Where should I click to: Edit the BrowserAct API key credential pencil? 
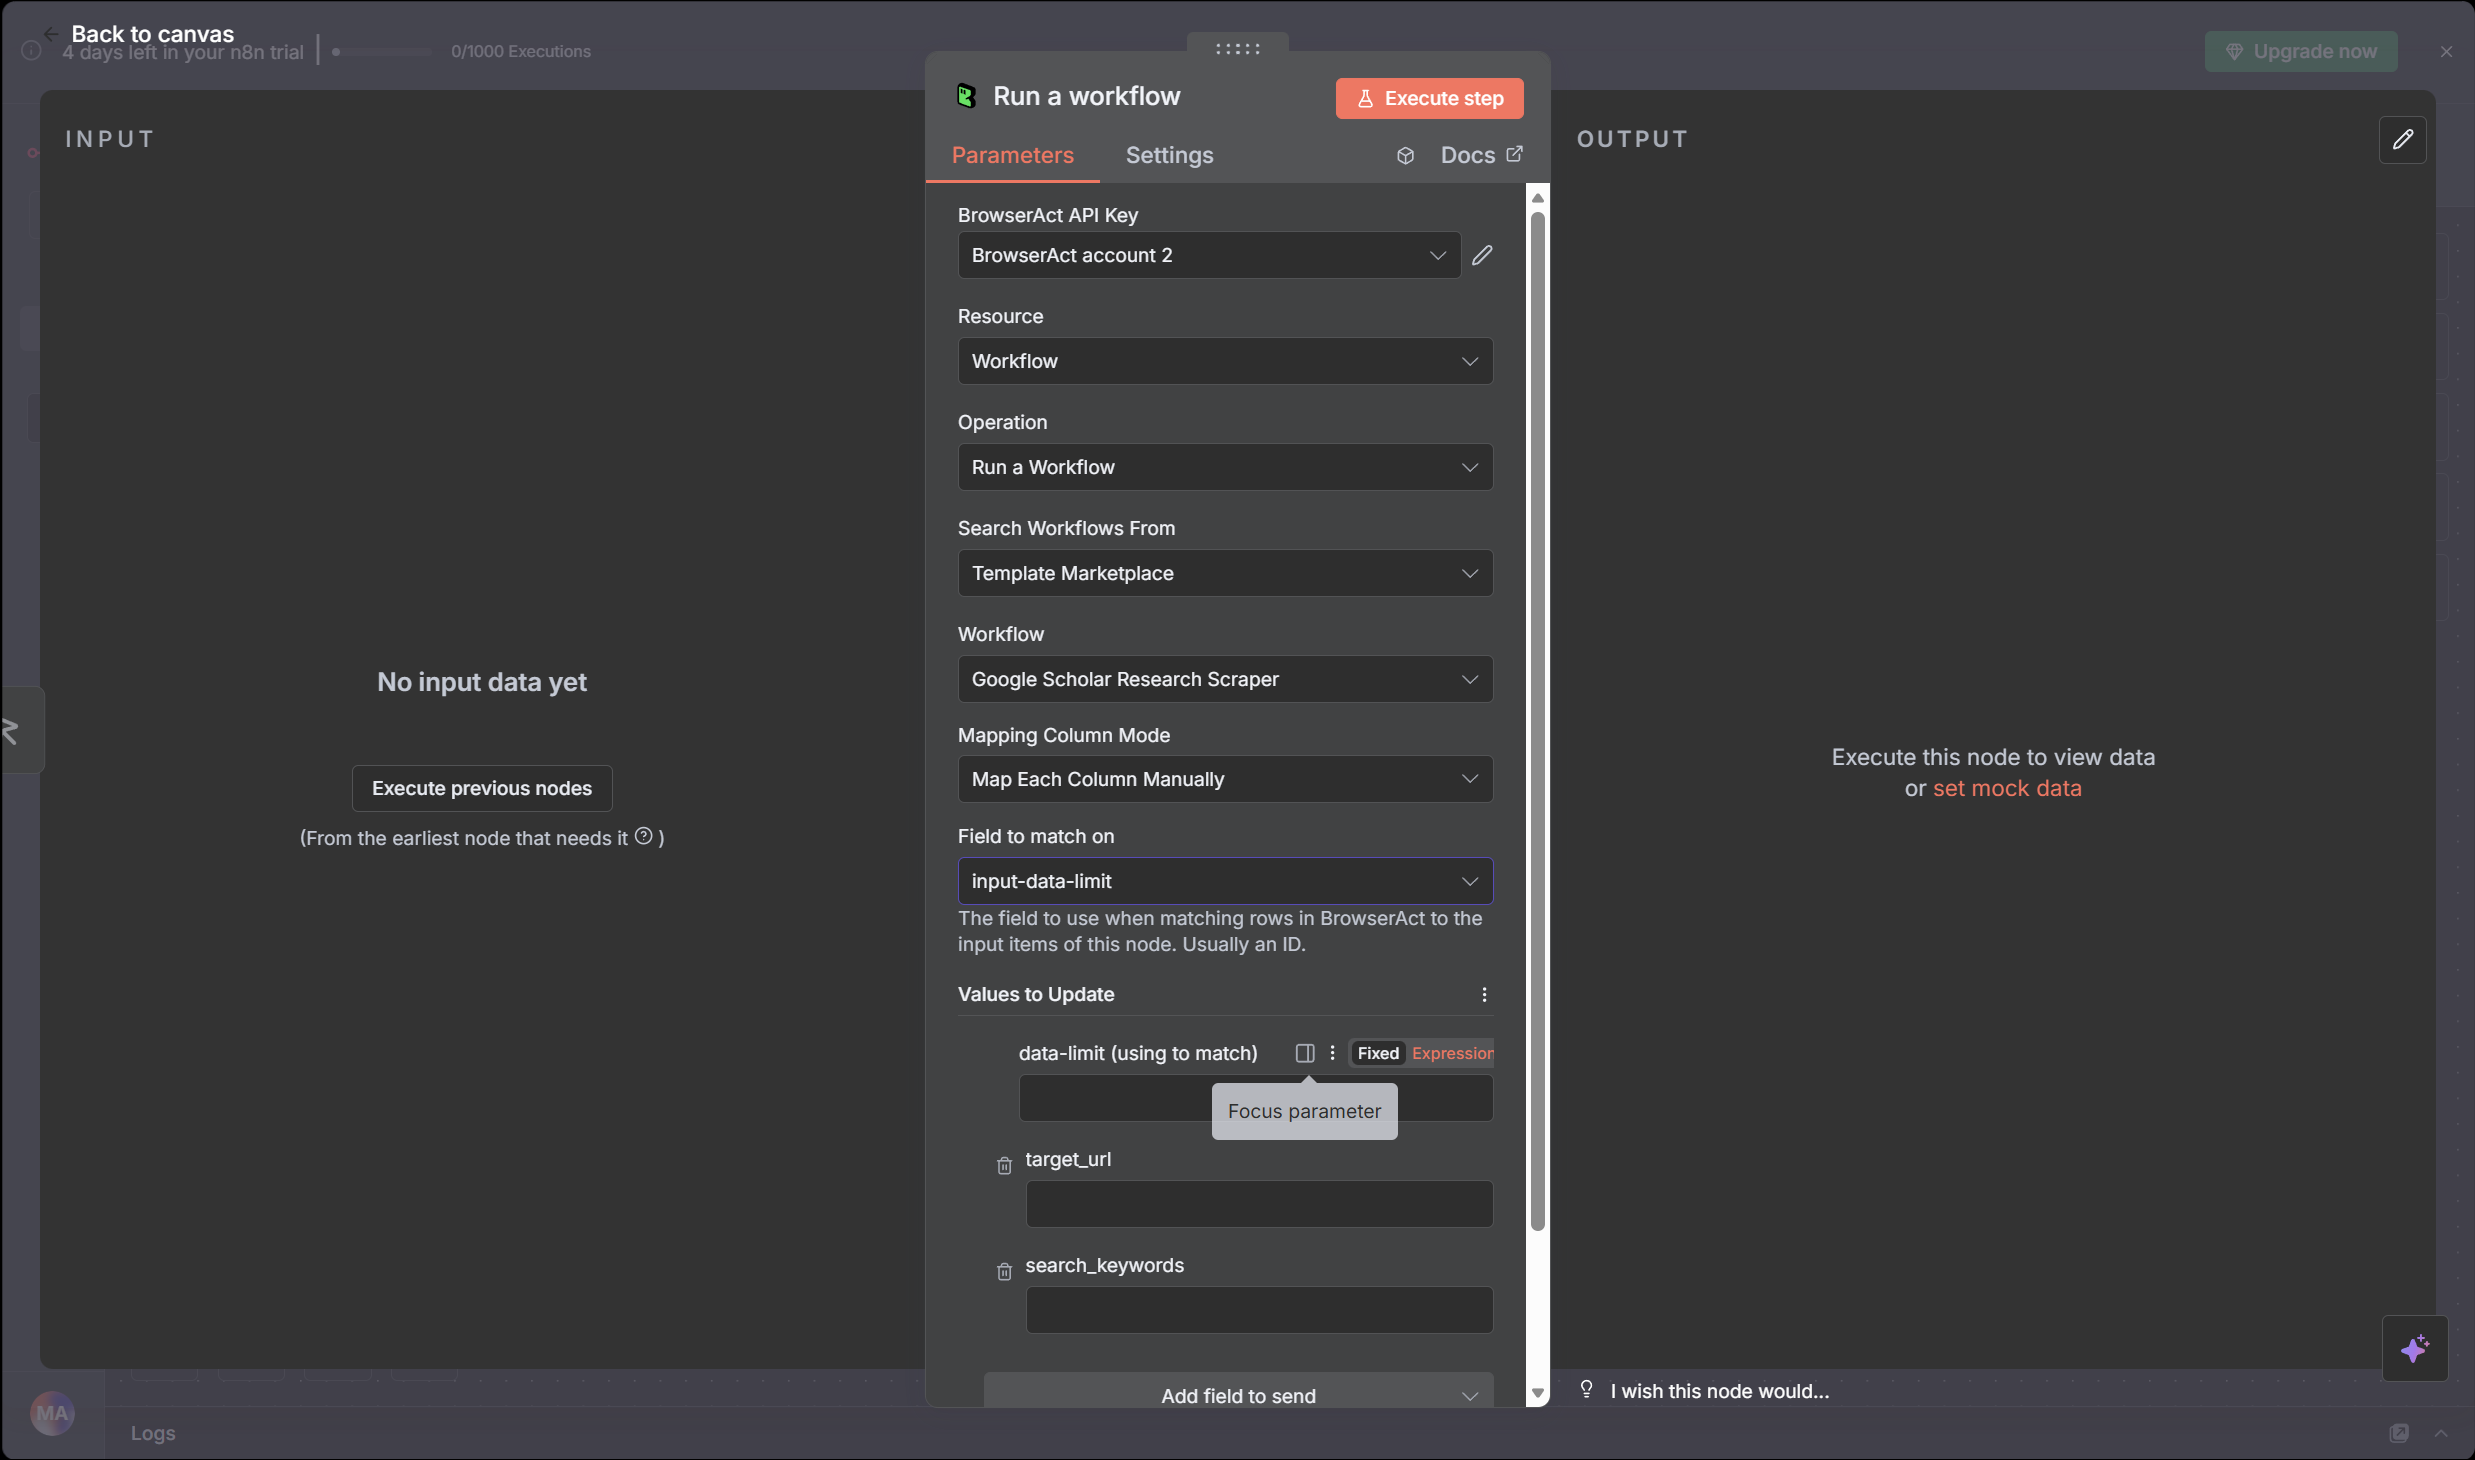pyautogui.click(x=1482, y=255)
